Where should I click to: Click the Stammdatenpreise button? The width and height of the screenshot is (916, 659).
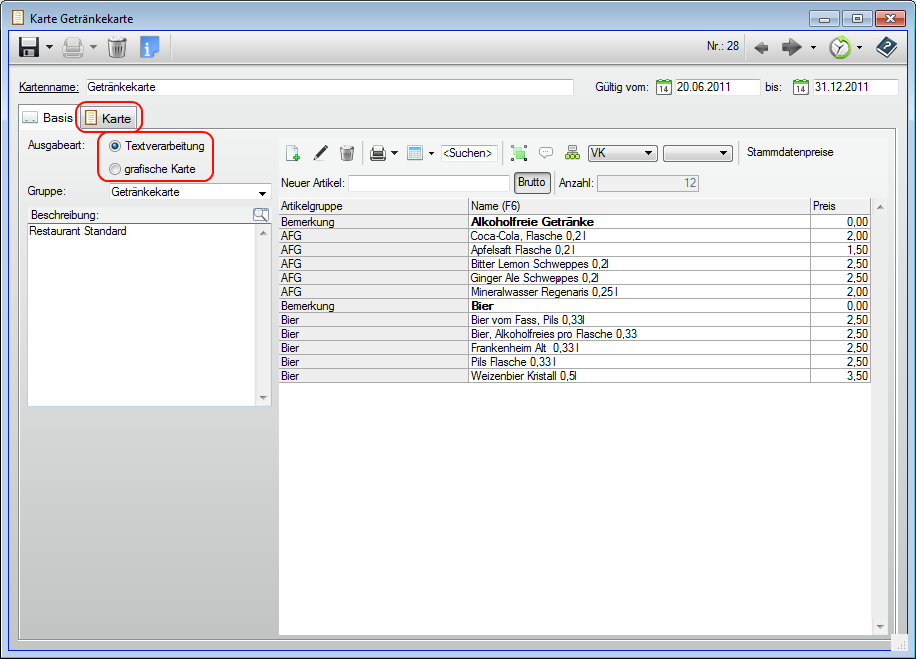790,153
